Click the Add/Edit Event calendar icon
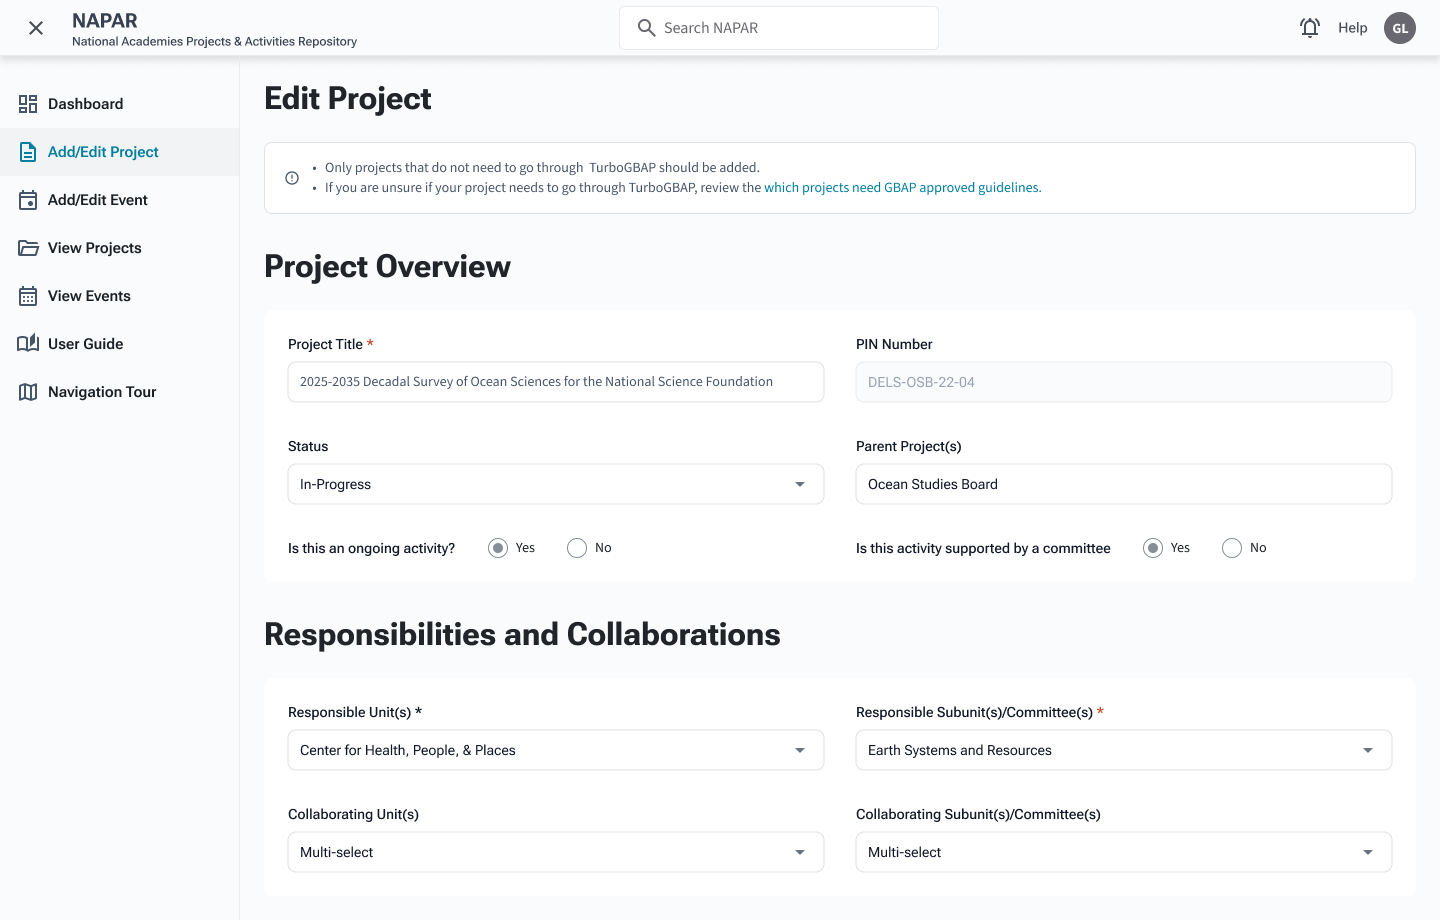This screenshot has width=1440, height=920. (x=28, y=200)
